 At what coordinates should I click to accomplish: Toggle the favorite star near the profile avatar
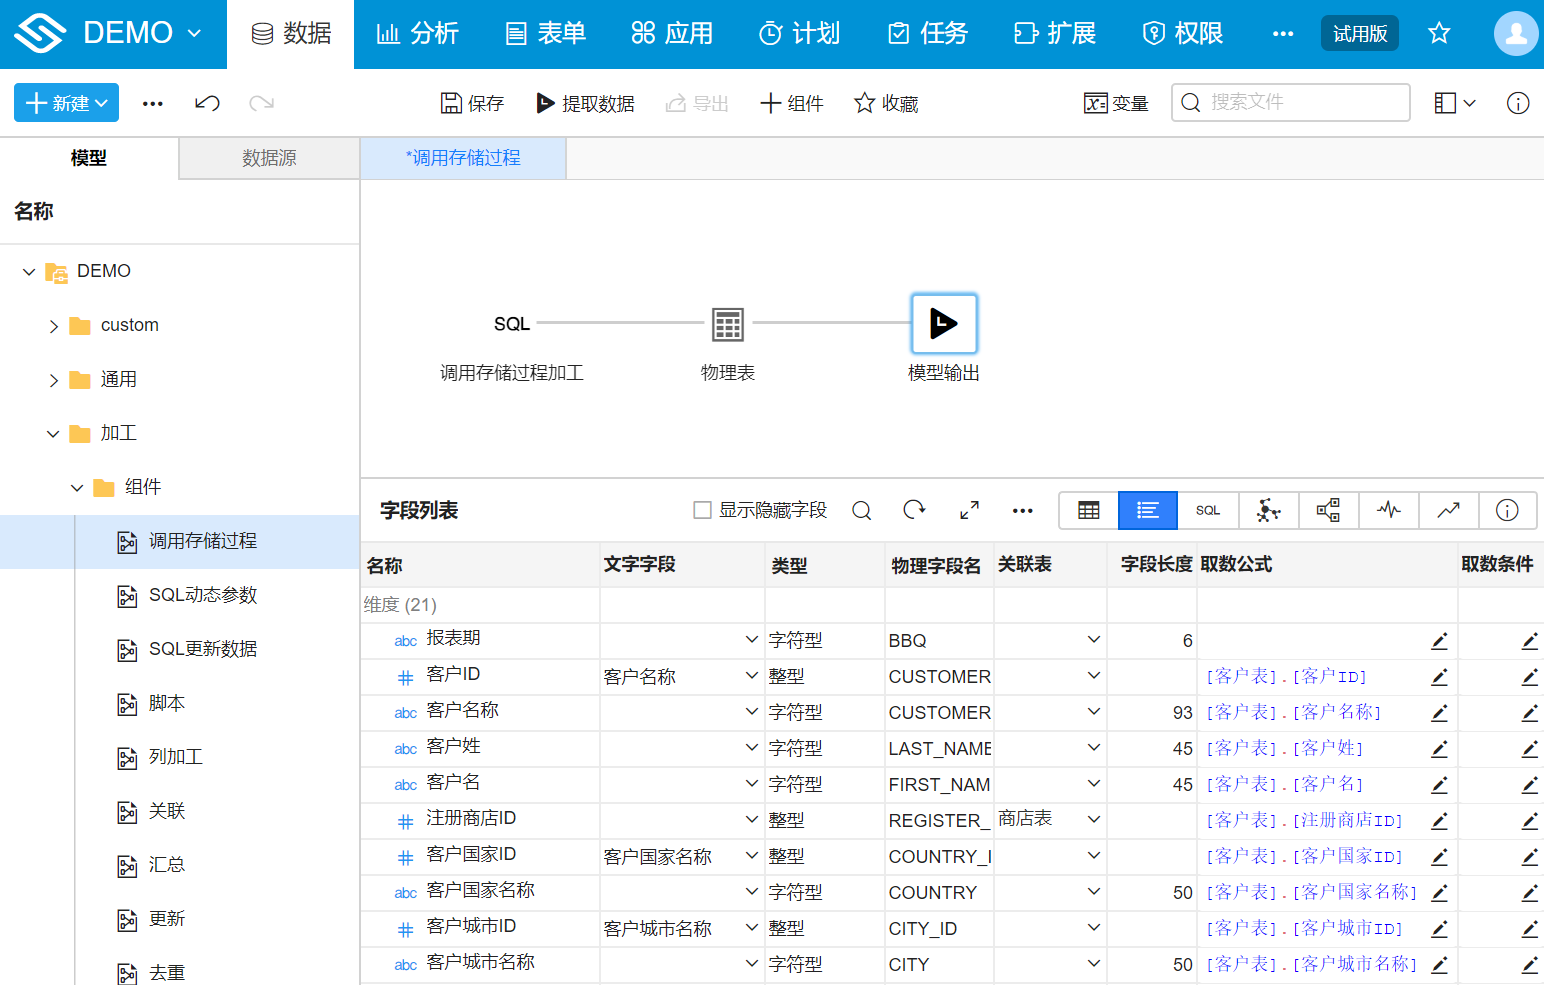[1438, 32]
